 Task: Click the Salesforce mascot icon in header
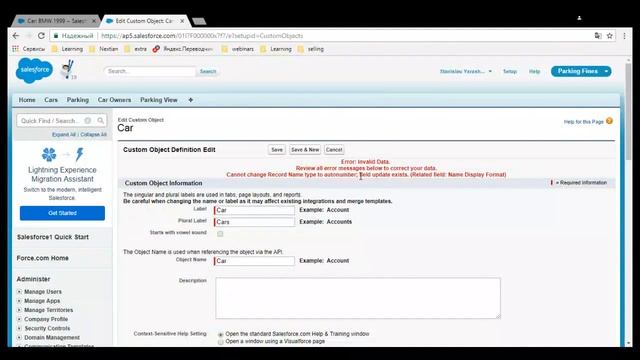68,70
